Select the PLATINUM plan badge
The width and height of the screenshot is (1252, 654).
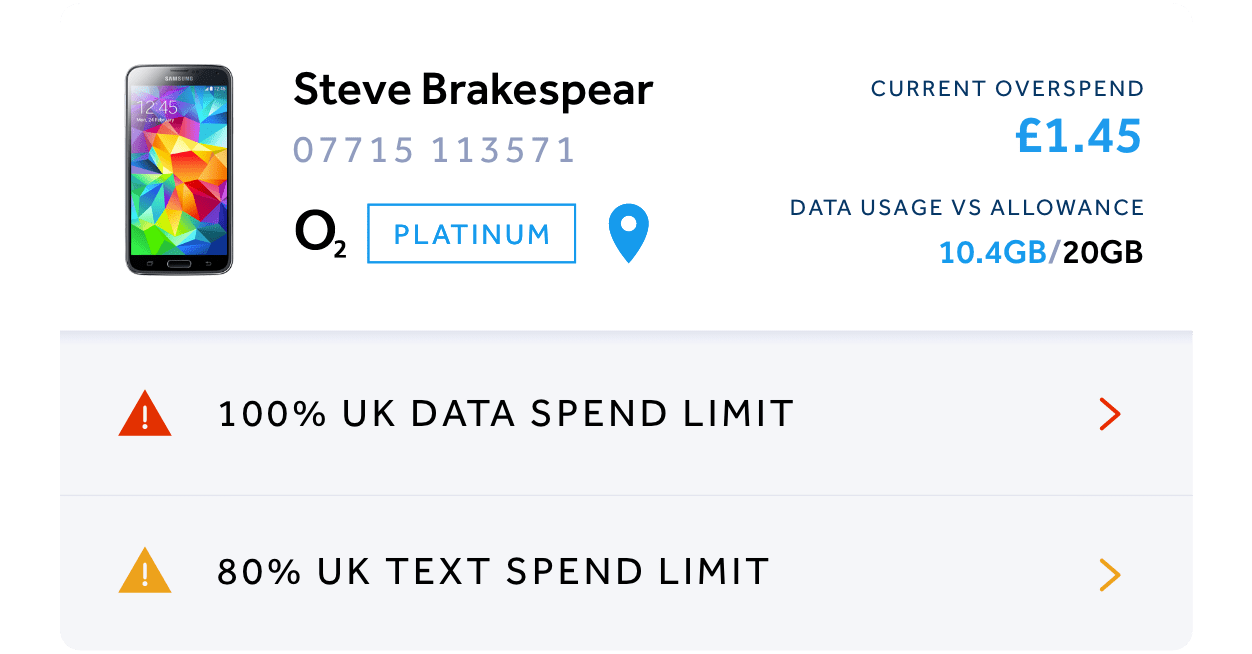(472, 234)
